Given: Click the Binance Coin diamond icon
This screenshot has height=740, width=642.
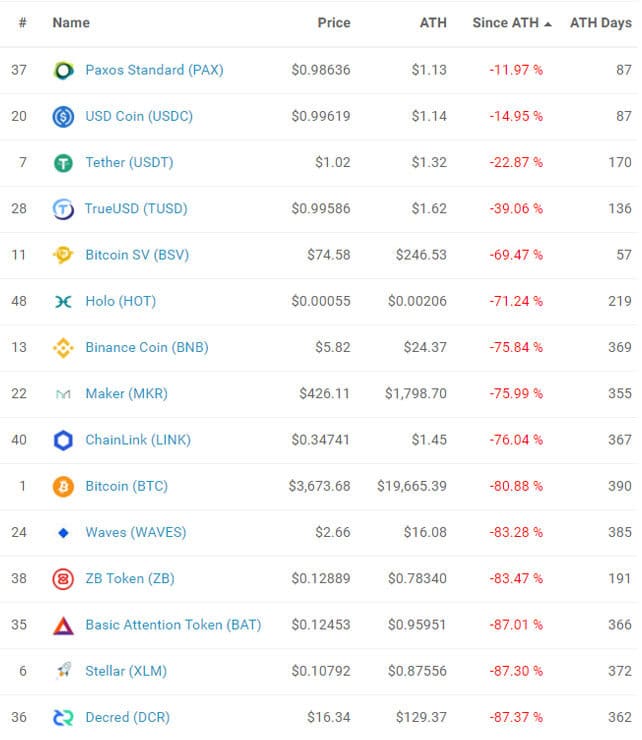Looking at the screenshot, I should click(x=63, y=348).
